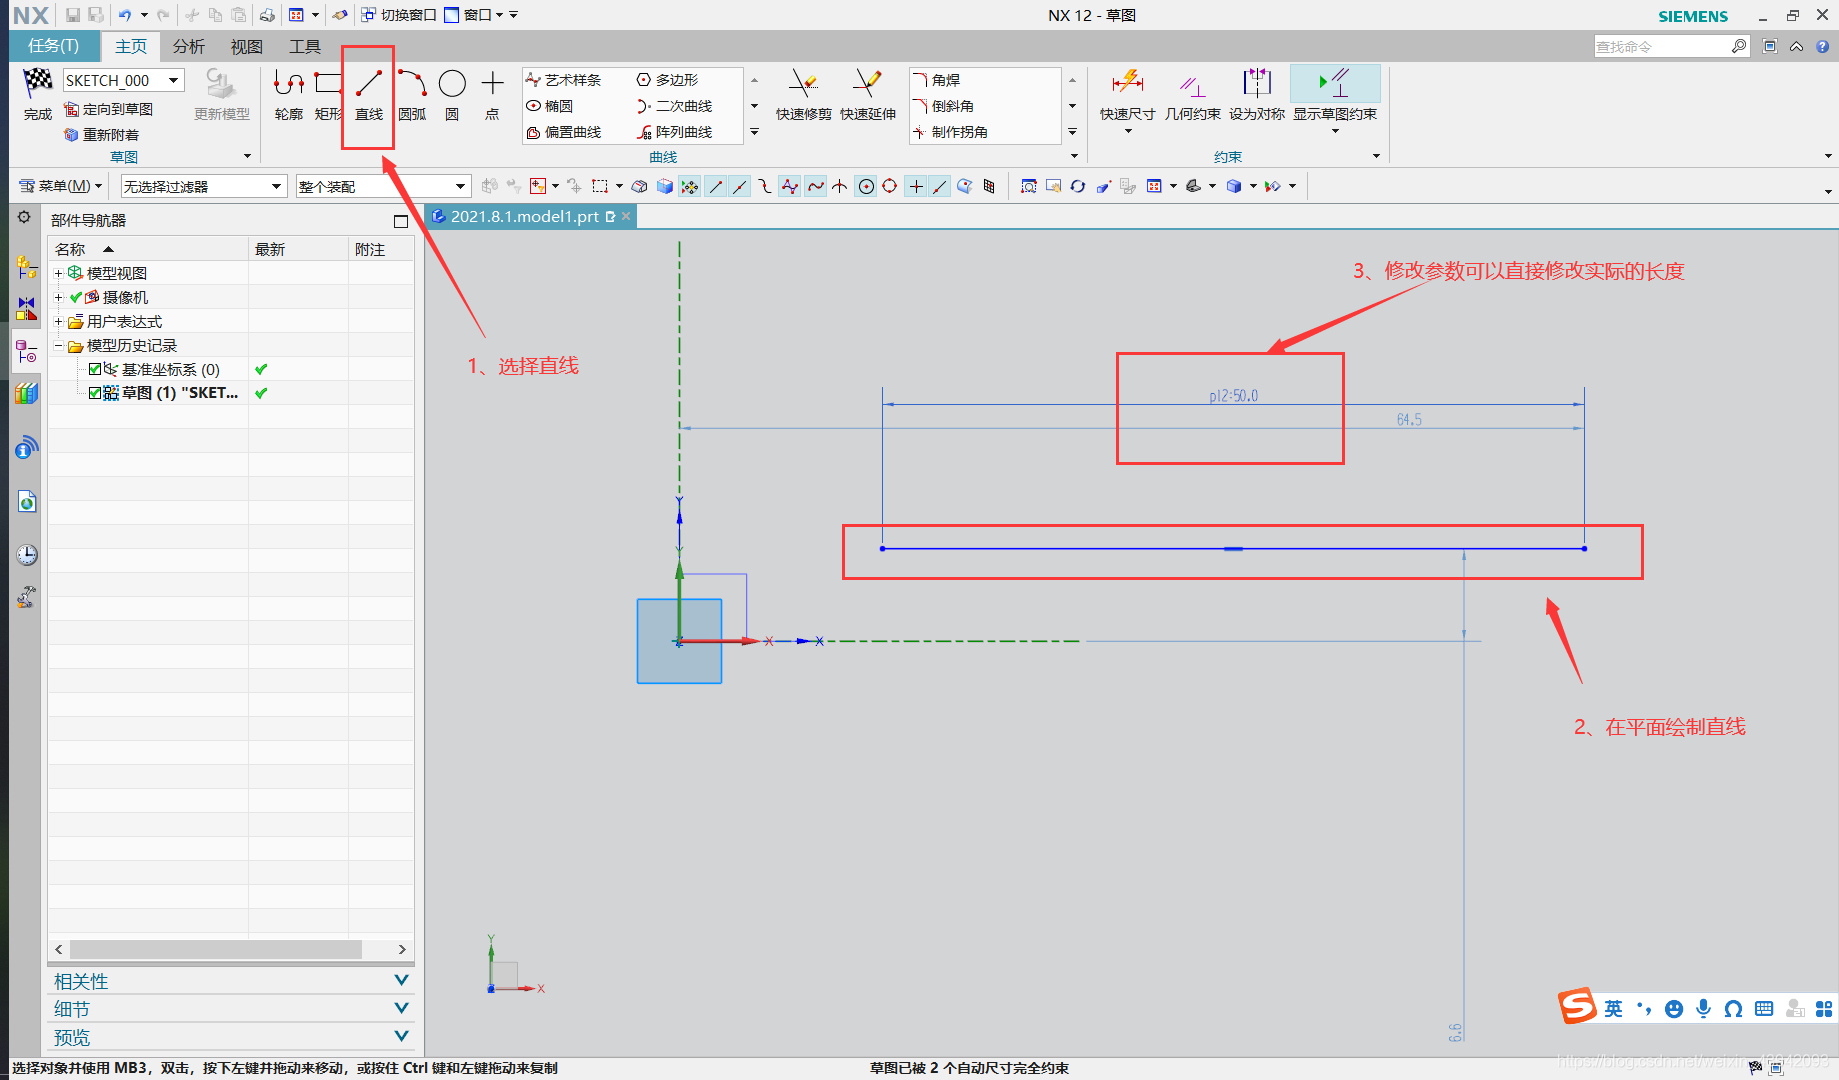Viewport: 1839px width, 1080px height.
Task: Choose the 二次曲线 conic tool
Action: point(675,106)
